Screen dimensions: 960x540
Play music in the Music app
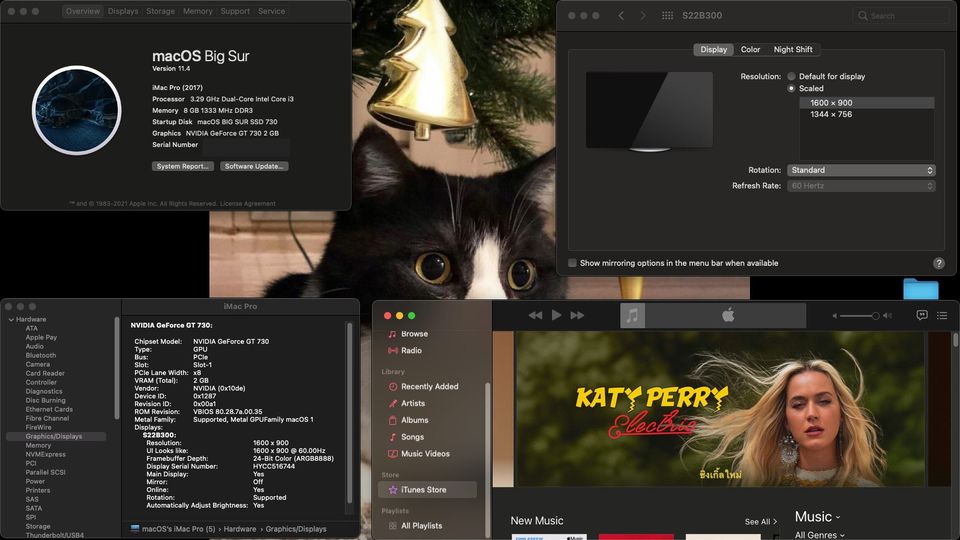coord(556,315)
